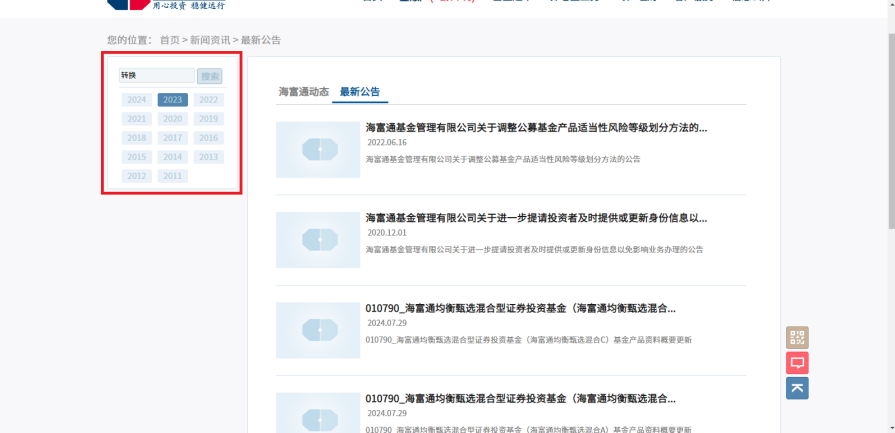Viewport: 895px width, 433px height.
Task: Click the thumbnail beside the 2020.12.01 announcement
Action: pos(318,240)
